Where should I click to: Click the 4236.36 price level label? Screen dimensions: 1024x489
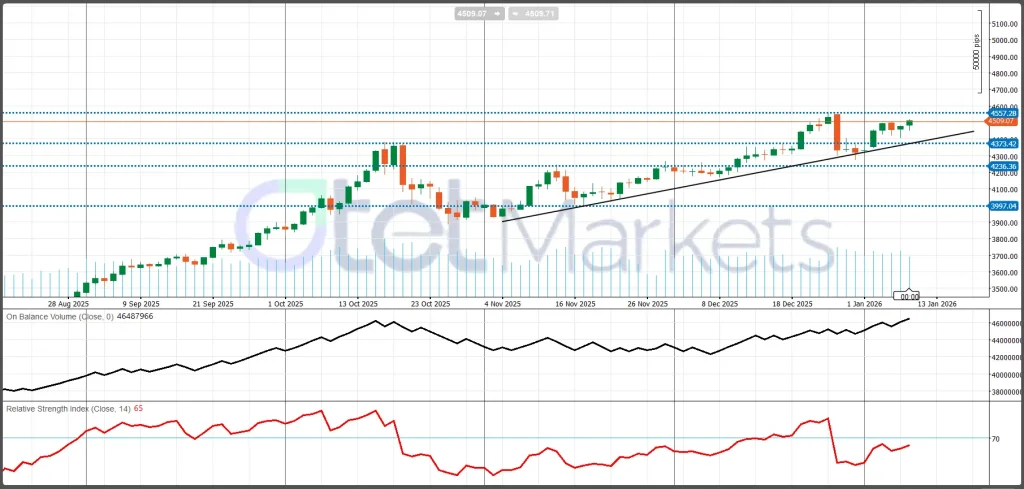pyautogui.click(x=1002, y=166)
